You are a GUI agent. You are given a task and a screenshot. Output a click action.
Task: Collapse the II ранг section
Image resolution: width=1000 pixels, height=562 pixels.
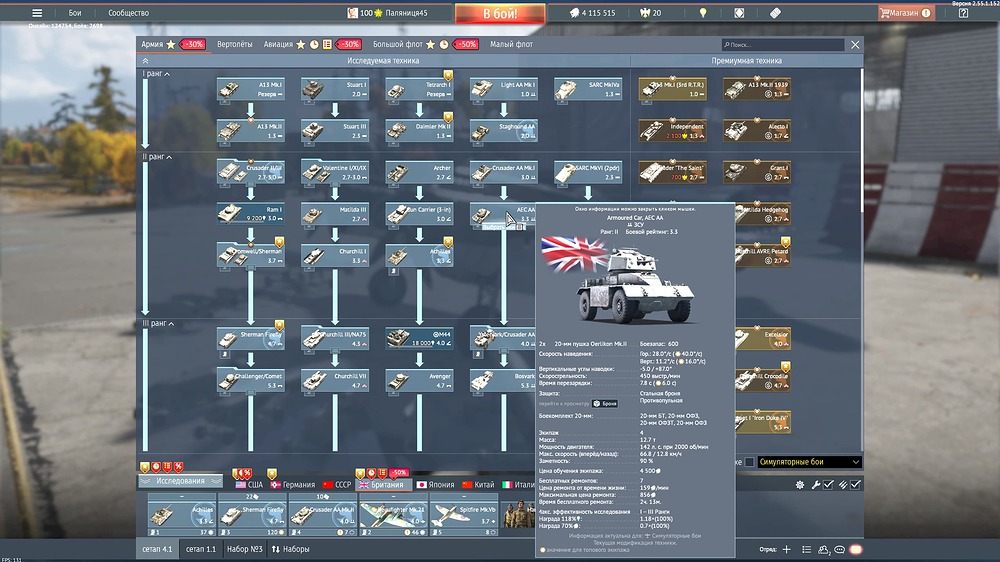tap(157, 157)
